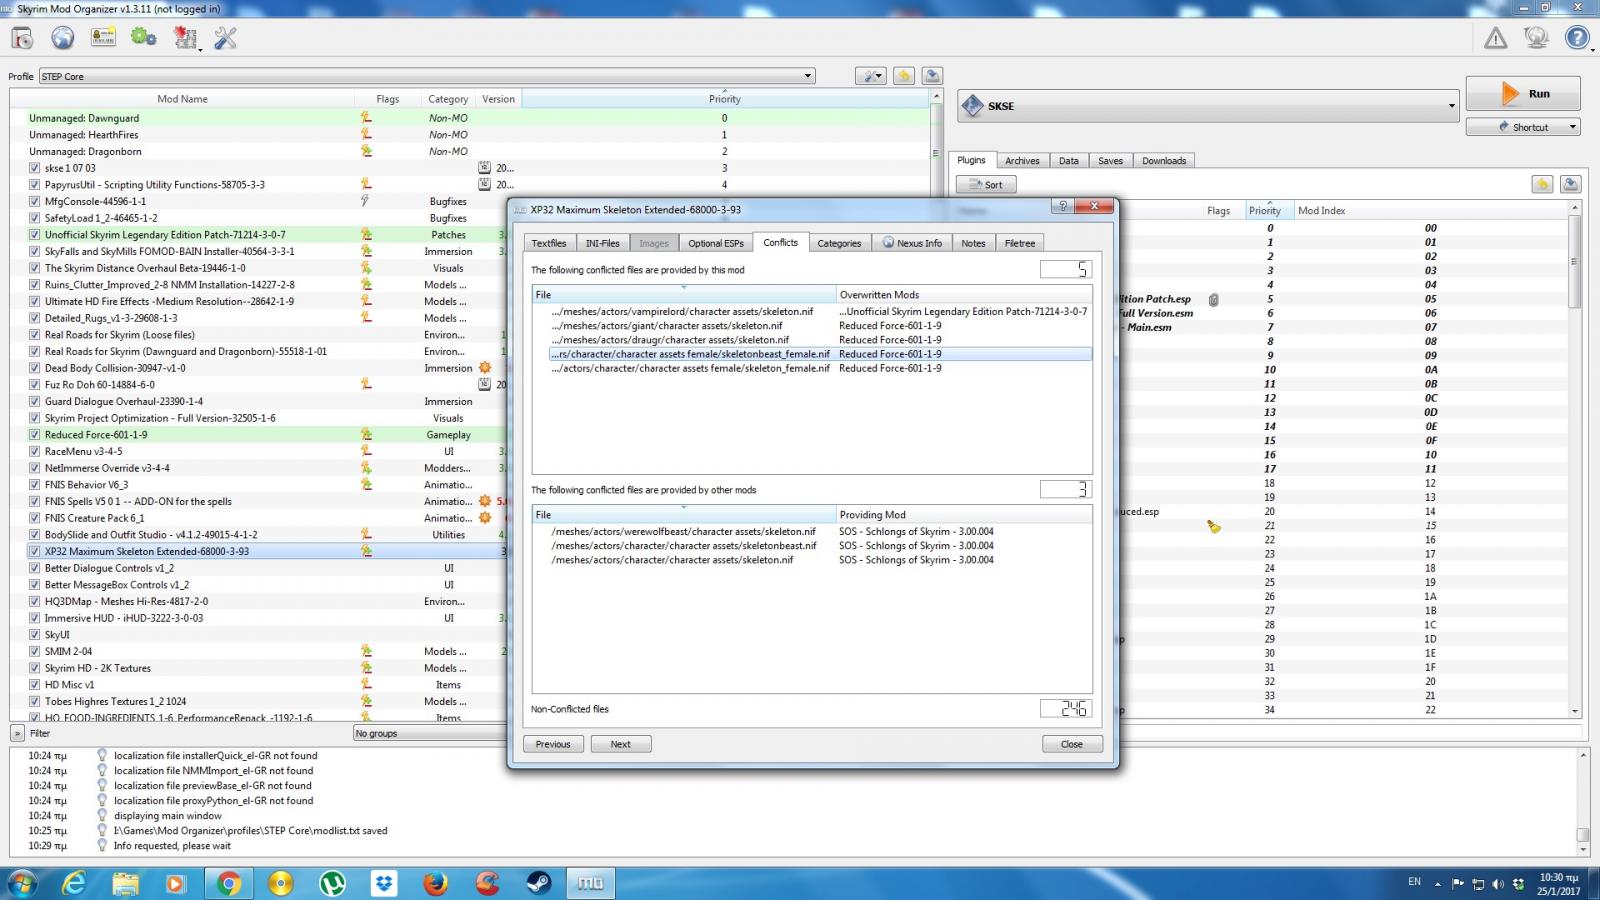Open the Shortcut dropdown button
This screenshot has width=1600, height=900.
[x=1523, y=127]
